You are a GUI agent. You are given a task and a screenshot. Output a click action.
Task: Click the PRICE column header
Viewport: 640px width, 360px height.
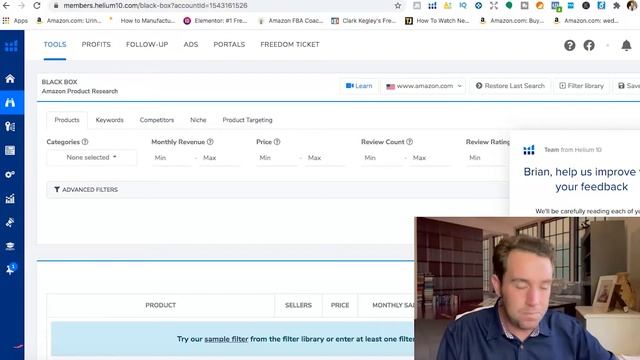[340, 305]
